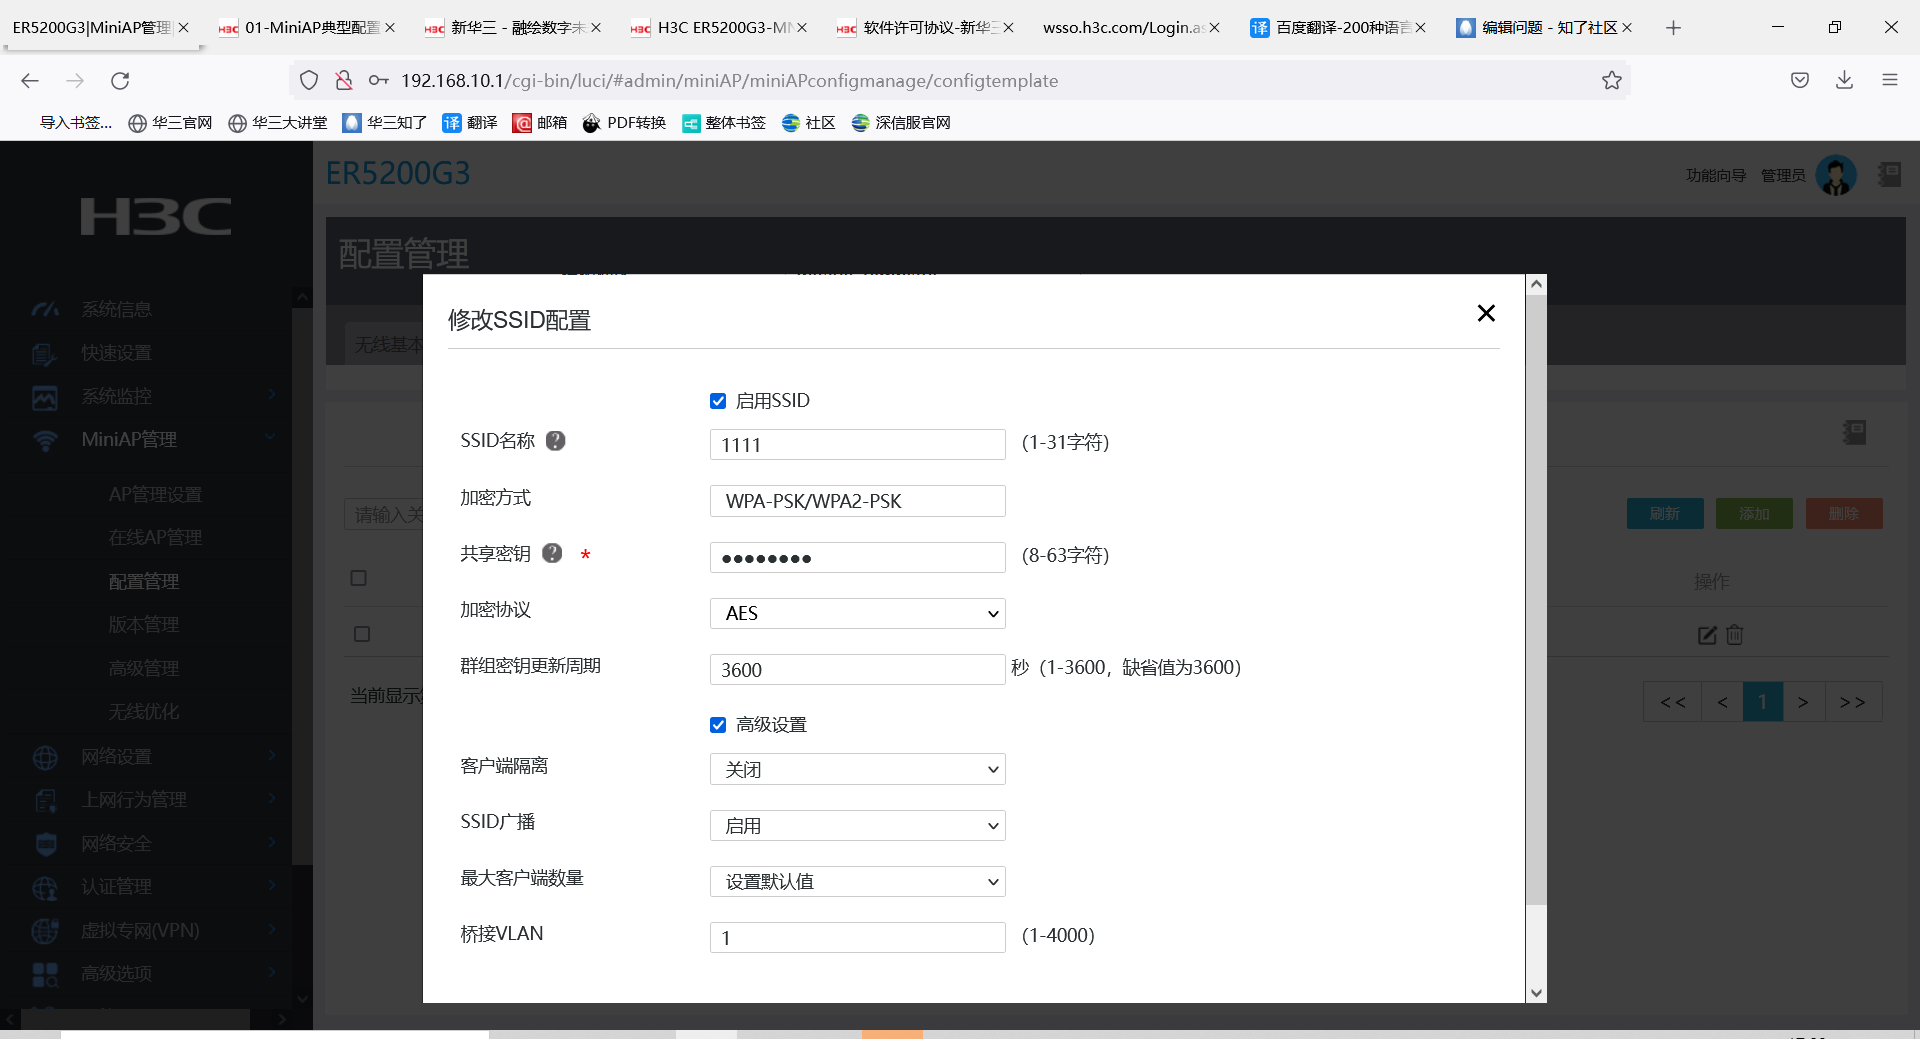Click the 加密方式 WPA-PSK/WPA2-PSK field
1920x1039 pixels.
[857, 501]
